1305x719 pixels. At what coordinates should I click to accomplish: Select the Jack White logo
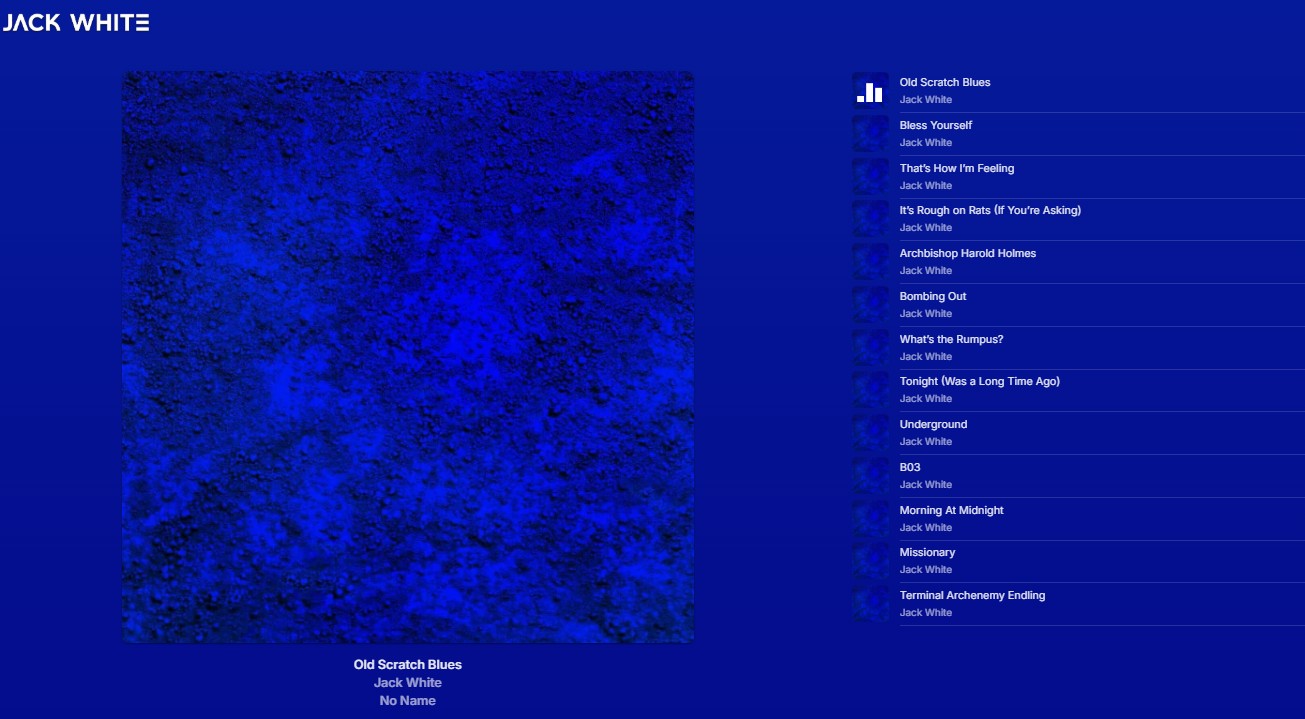pyautogui.click(x=75, y=22)
